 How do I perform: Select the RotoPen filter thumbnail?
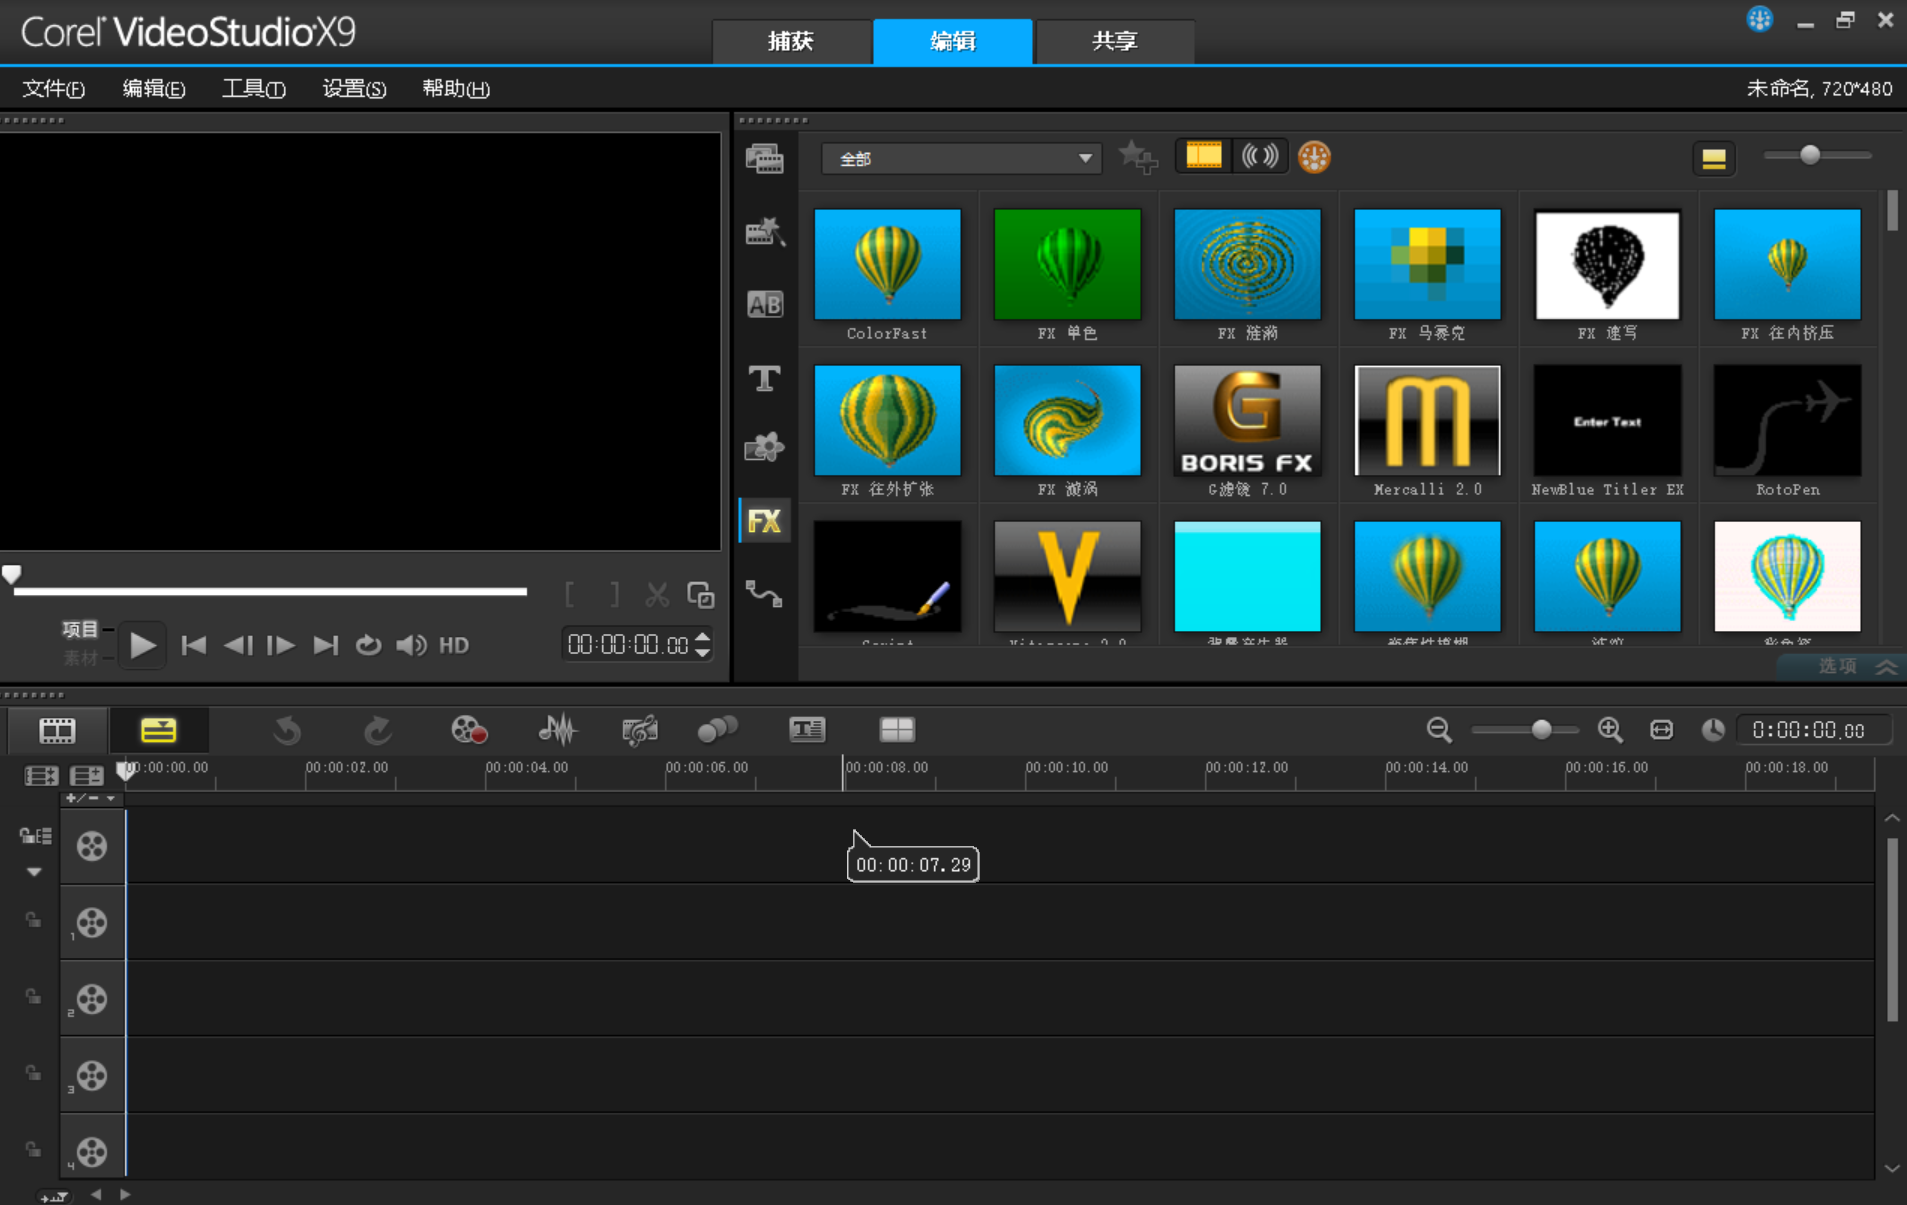[x=1787, y=421]
